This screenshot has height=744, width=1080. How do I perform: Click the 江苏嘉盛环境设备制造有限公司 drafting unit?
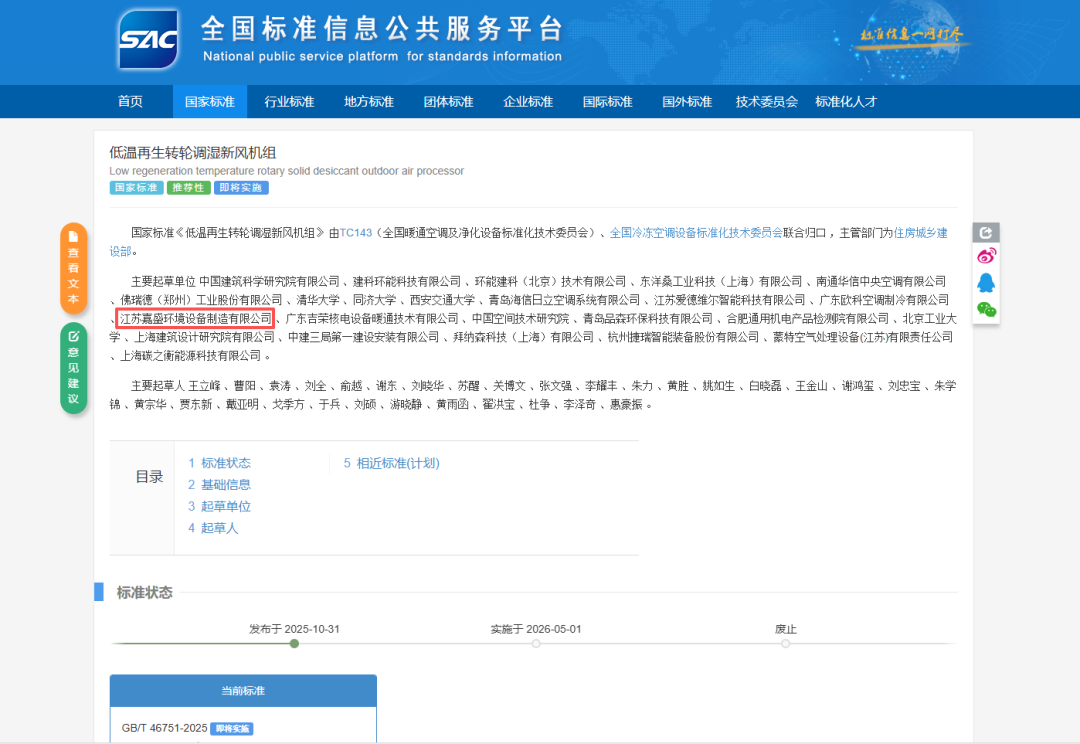(x=196, y=318)
